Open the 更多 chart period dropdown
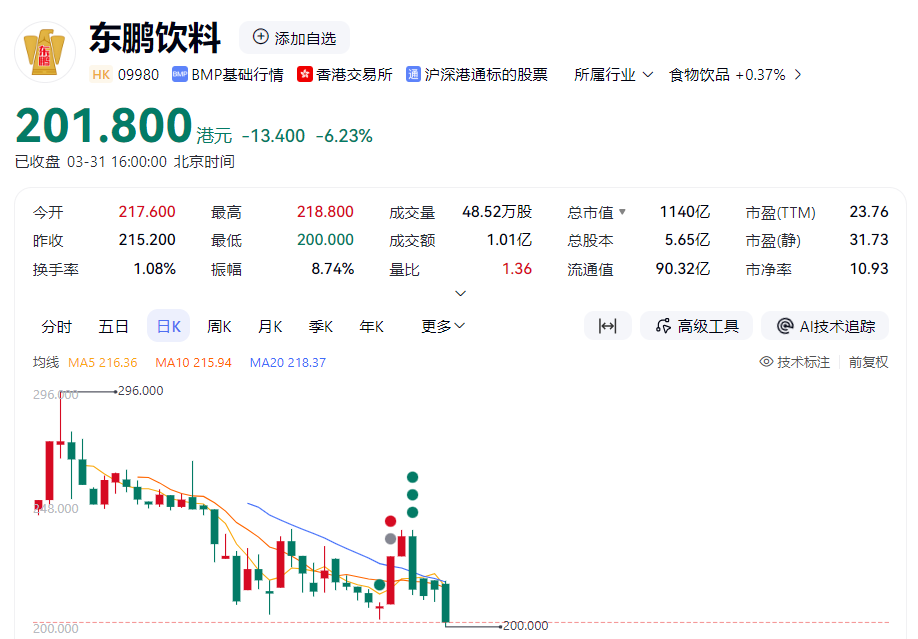Screen dimensions: 918x639 coord(442,326)
